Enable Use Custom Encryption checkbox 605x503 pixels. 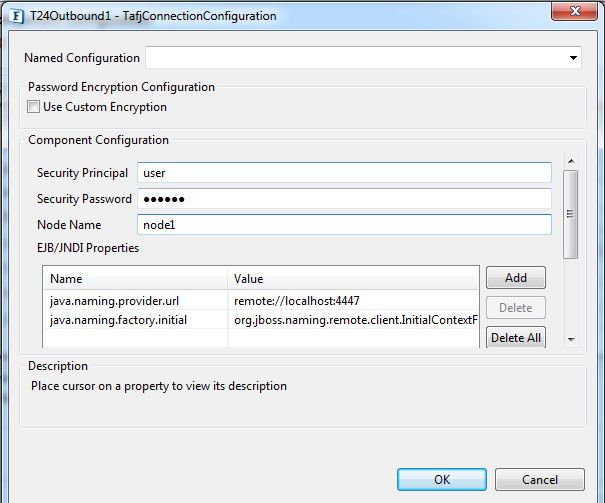click(34, 107)
